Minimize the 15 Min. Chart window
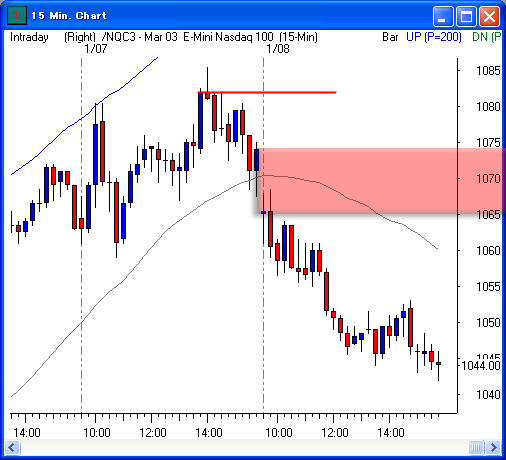This screenshot has height=460, width=506. coord(443,16)
